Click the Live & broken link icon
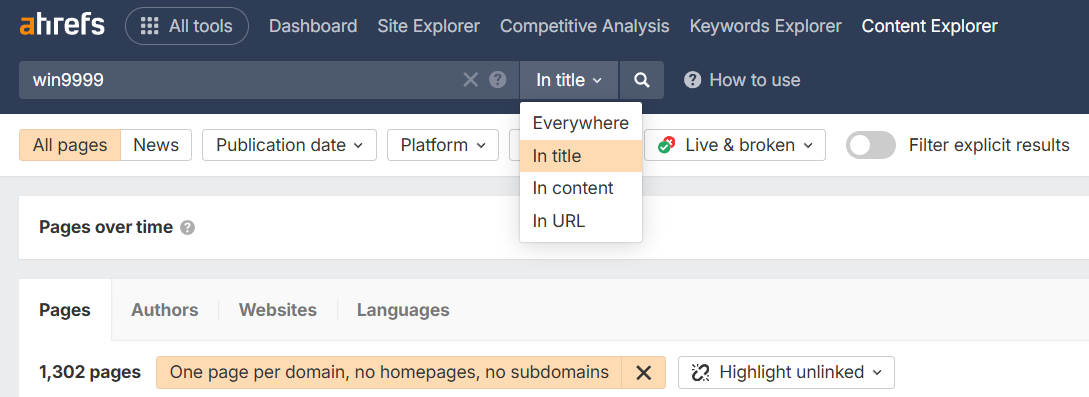The image size is (1089, 397). (666, 145)
